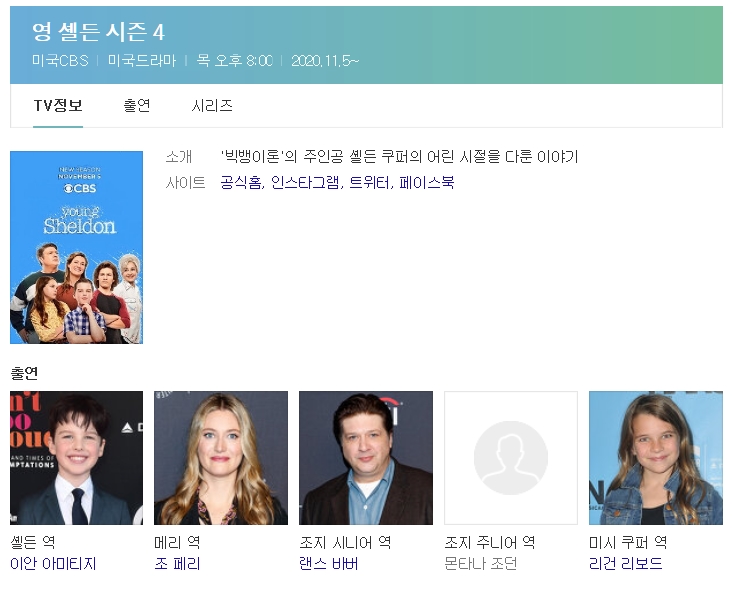Select the 조지 시니어 역 actor photo
Image resolution: width=732 pixels, height=598 pixels.
coord(366,458)
